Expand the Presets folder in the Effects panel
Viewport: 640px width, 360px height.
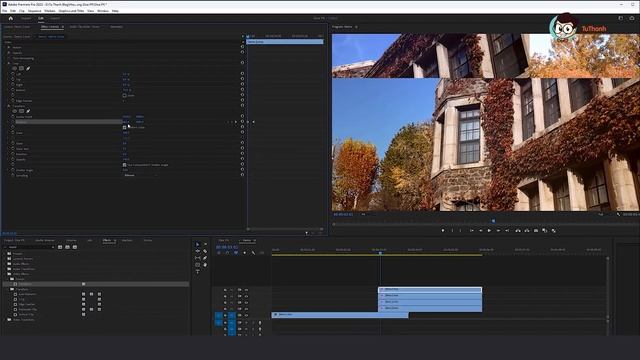(x=5, y=253)
